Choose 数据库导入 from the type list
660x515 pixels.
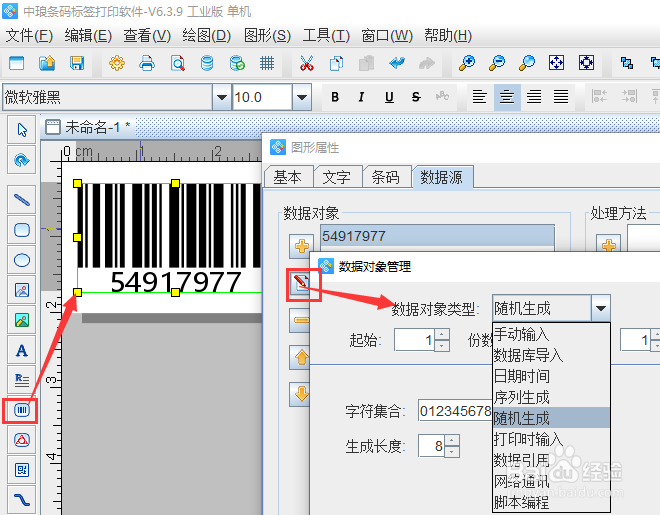pos(551,355)
